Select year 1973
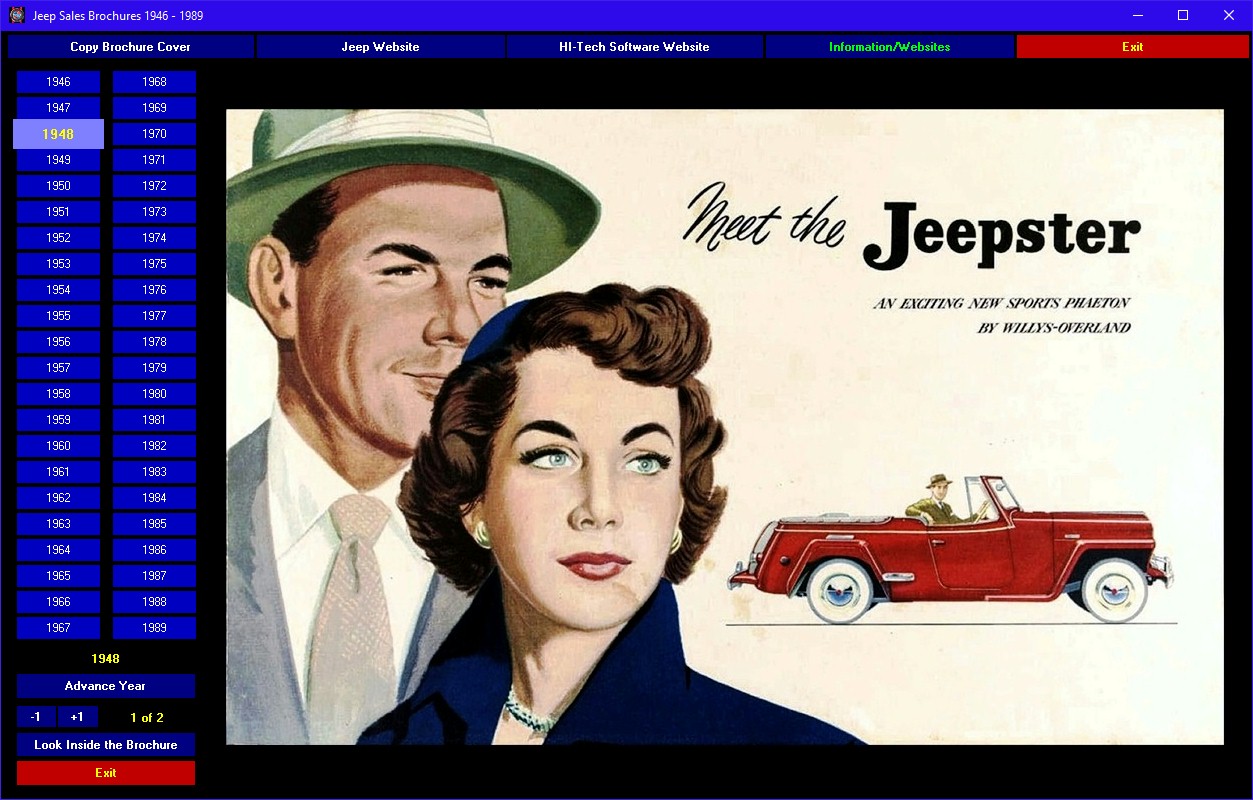This screenshot has width=1253, height=800. (154, 212)
